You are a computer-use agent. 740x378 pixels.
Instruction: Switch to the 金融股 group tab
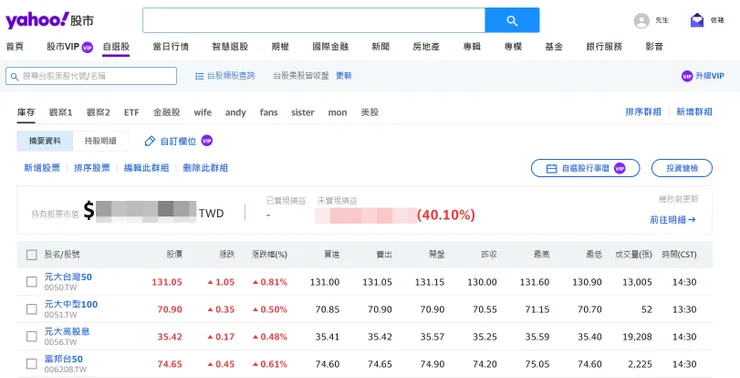167,112
